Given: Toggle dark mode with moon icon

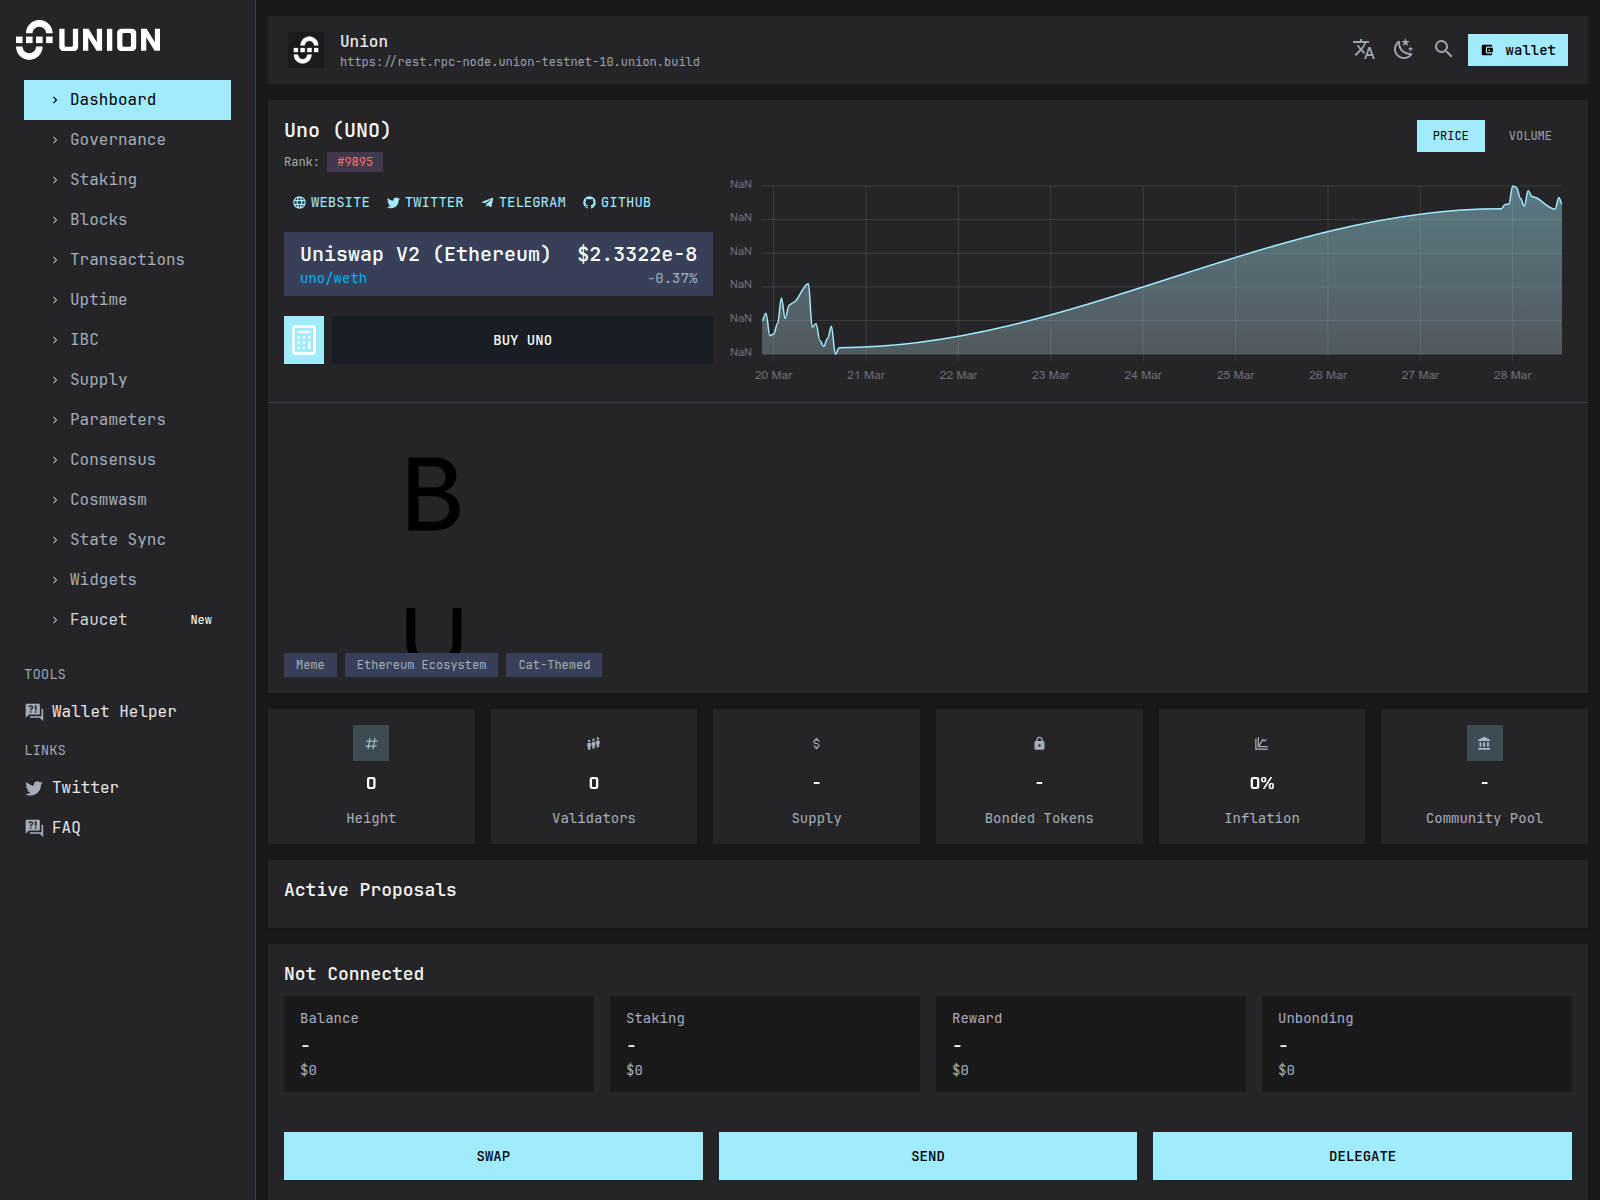Looking at the screenshot, I should click(x=1403, y=49).
